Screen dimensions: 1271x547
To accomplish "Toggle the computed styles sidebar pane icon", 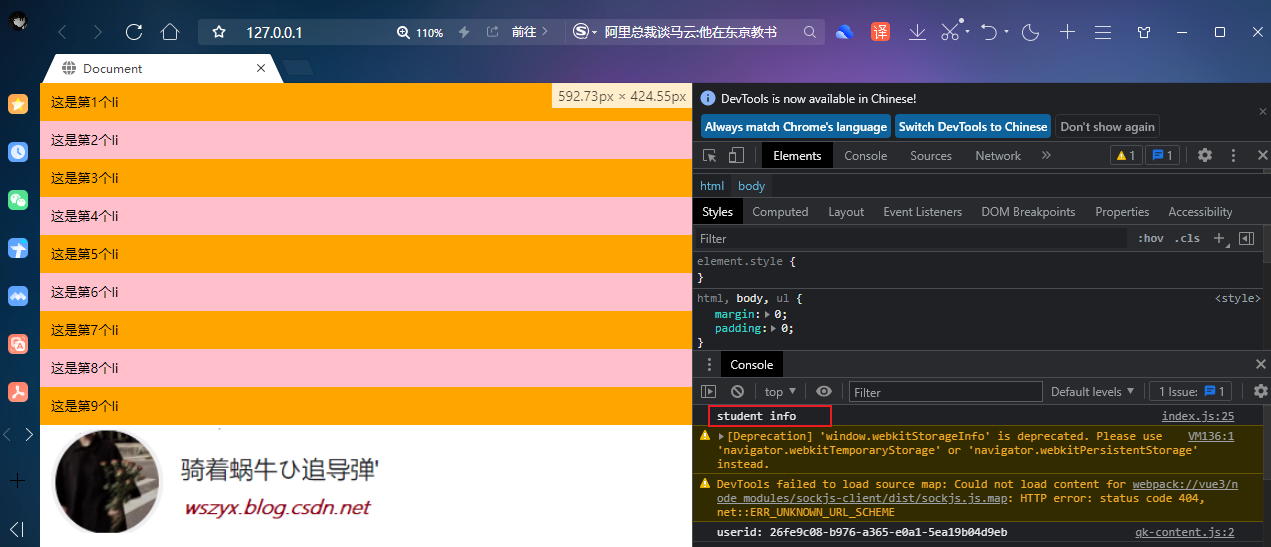I will (1246, 239).
